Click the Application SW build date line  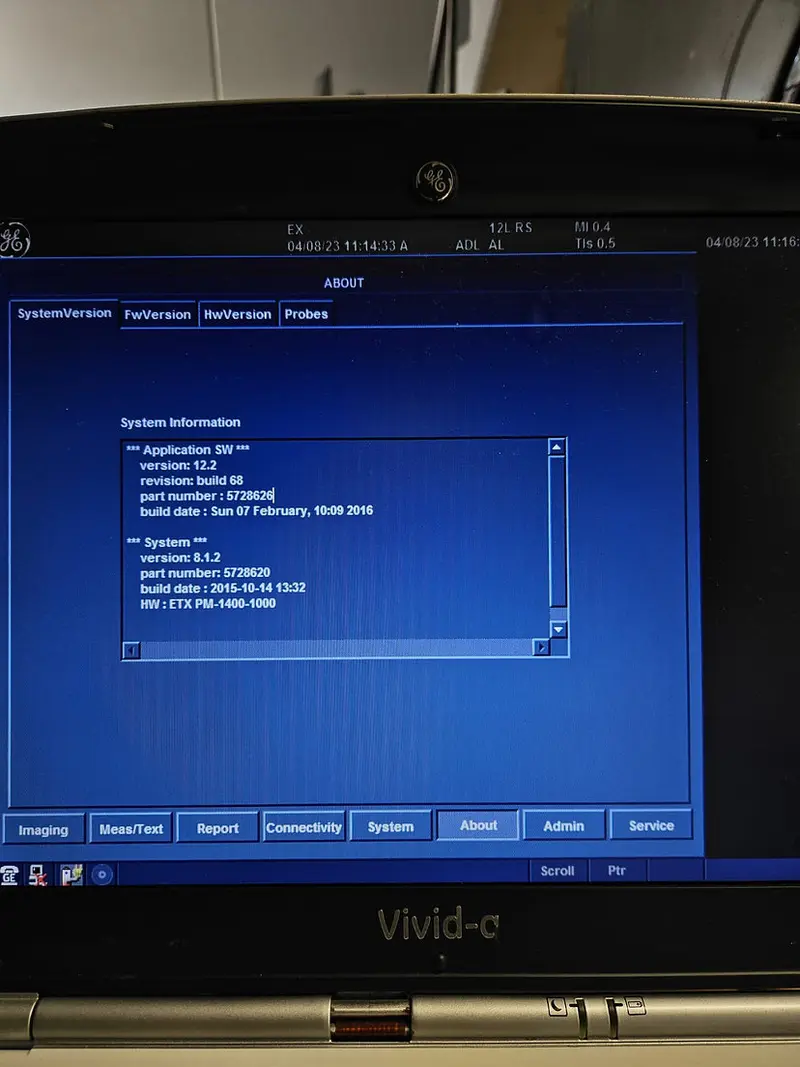256,510
